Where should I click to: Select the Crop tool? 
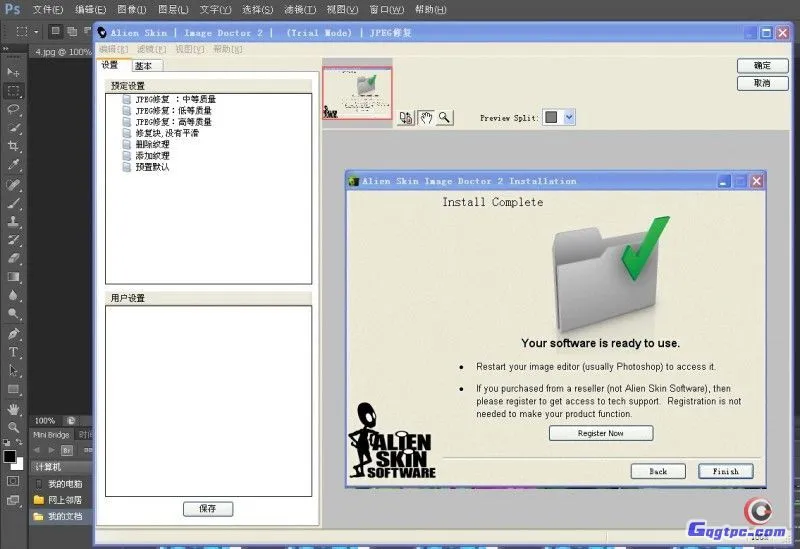pyautogui.click(x=13, y=146)
